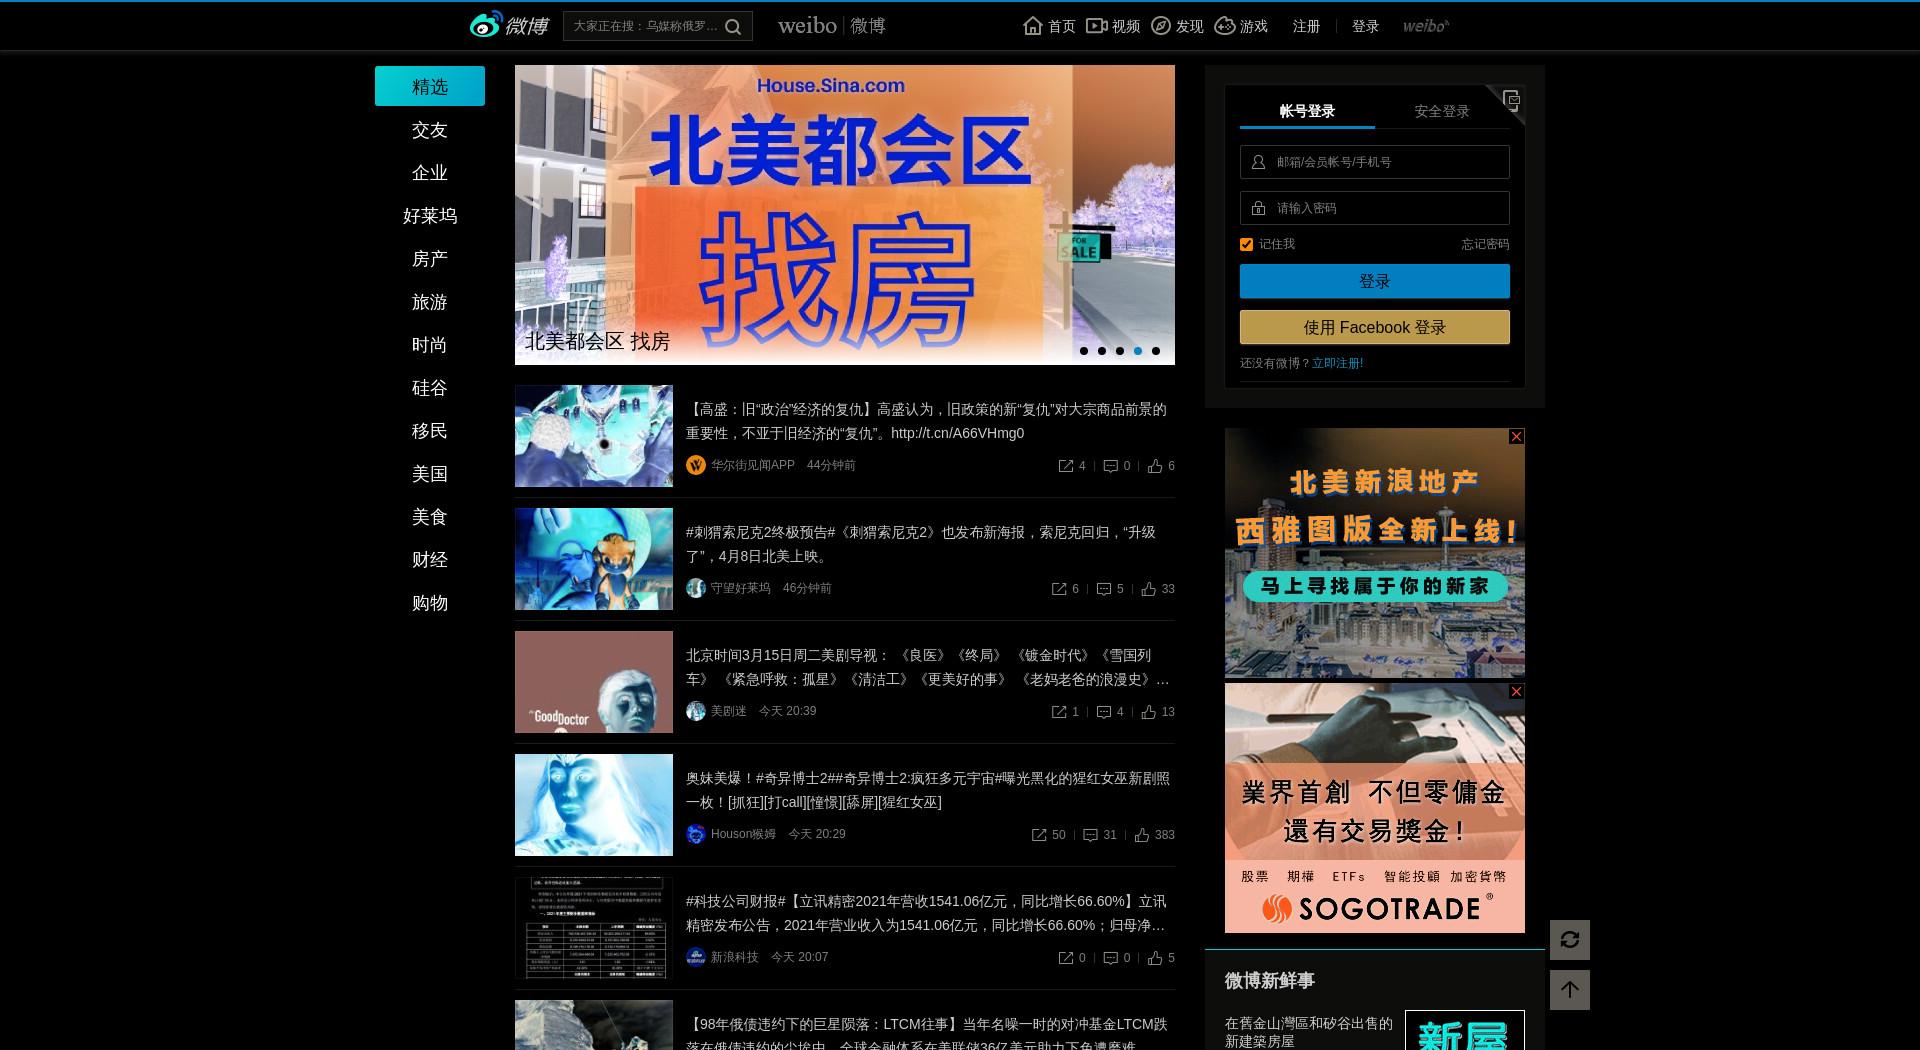Switch to 帐号登录 tab
The height and width of the screenshot is (1050, 1920).
[1307, 111]
